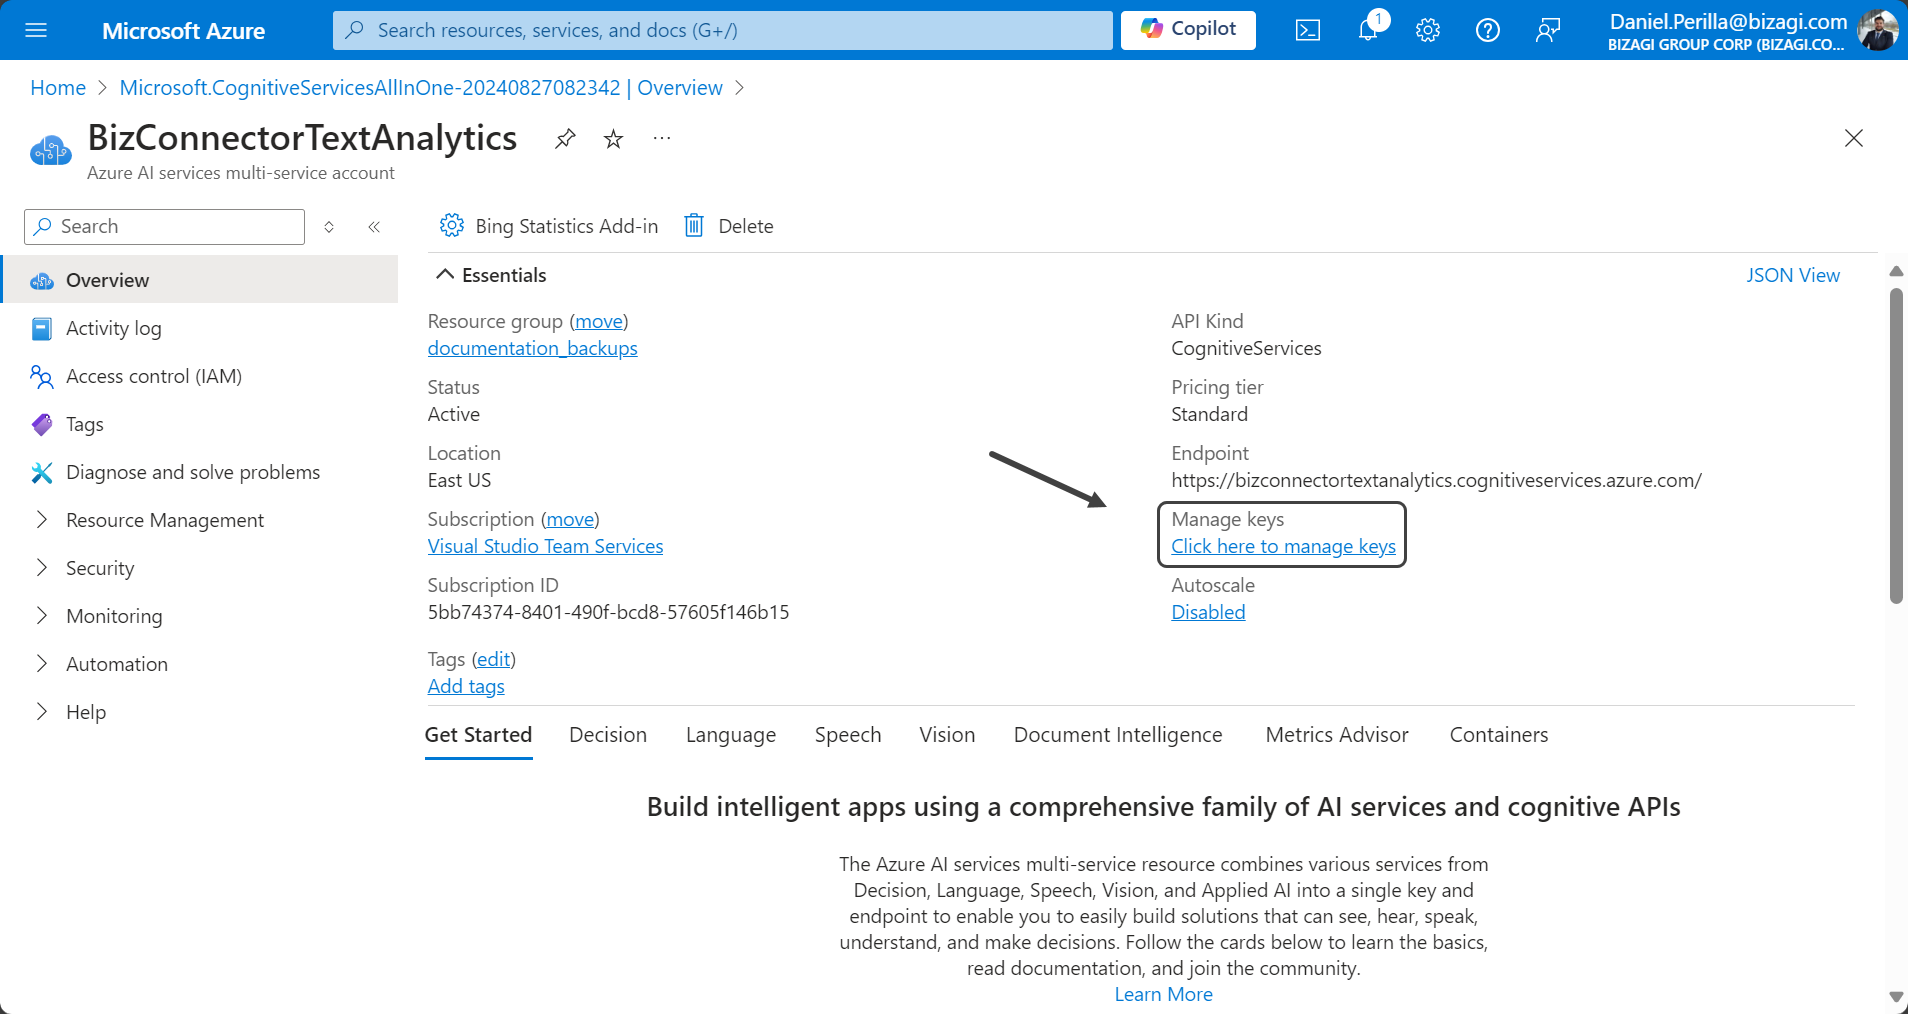This screenshot has height=1014, width=1908.
Task: Open the more options ellipsis
Action: click(662, 138)
